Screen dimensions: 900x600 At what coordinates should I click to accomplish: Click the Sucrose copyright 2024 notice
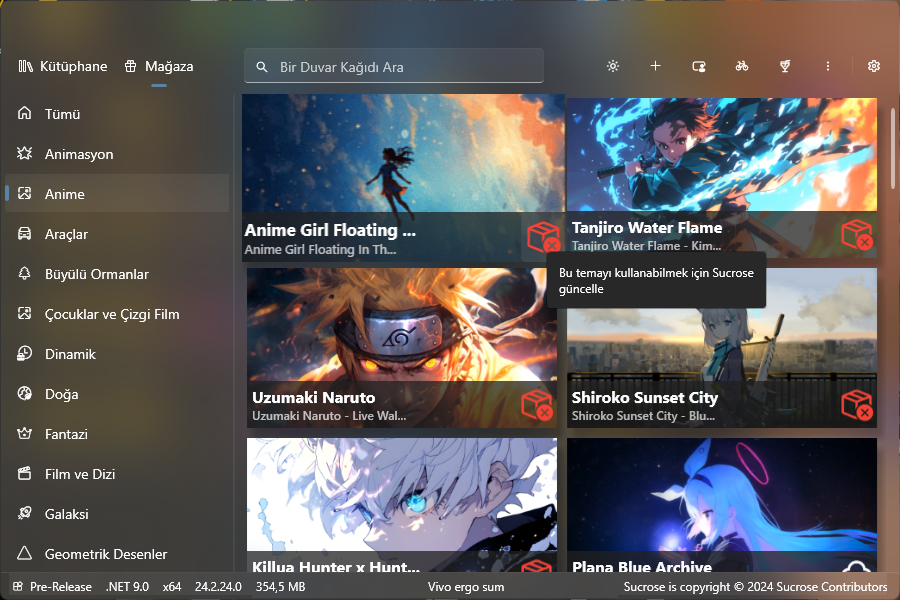(755, 587)
